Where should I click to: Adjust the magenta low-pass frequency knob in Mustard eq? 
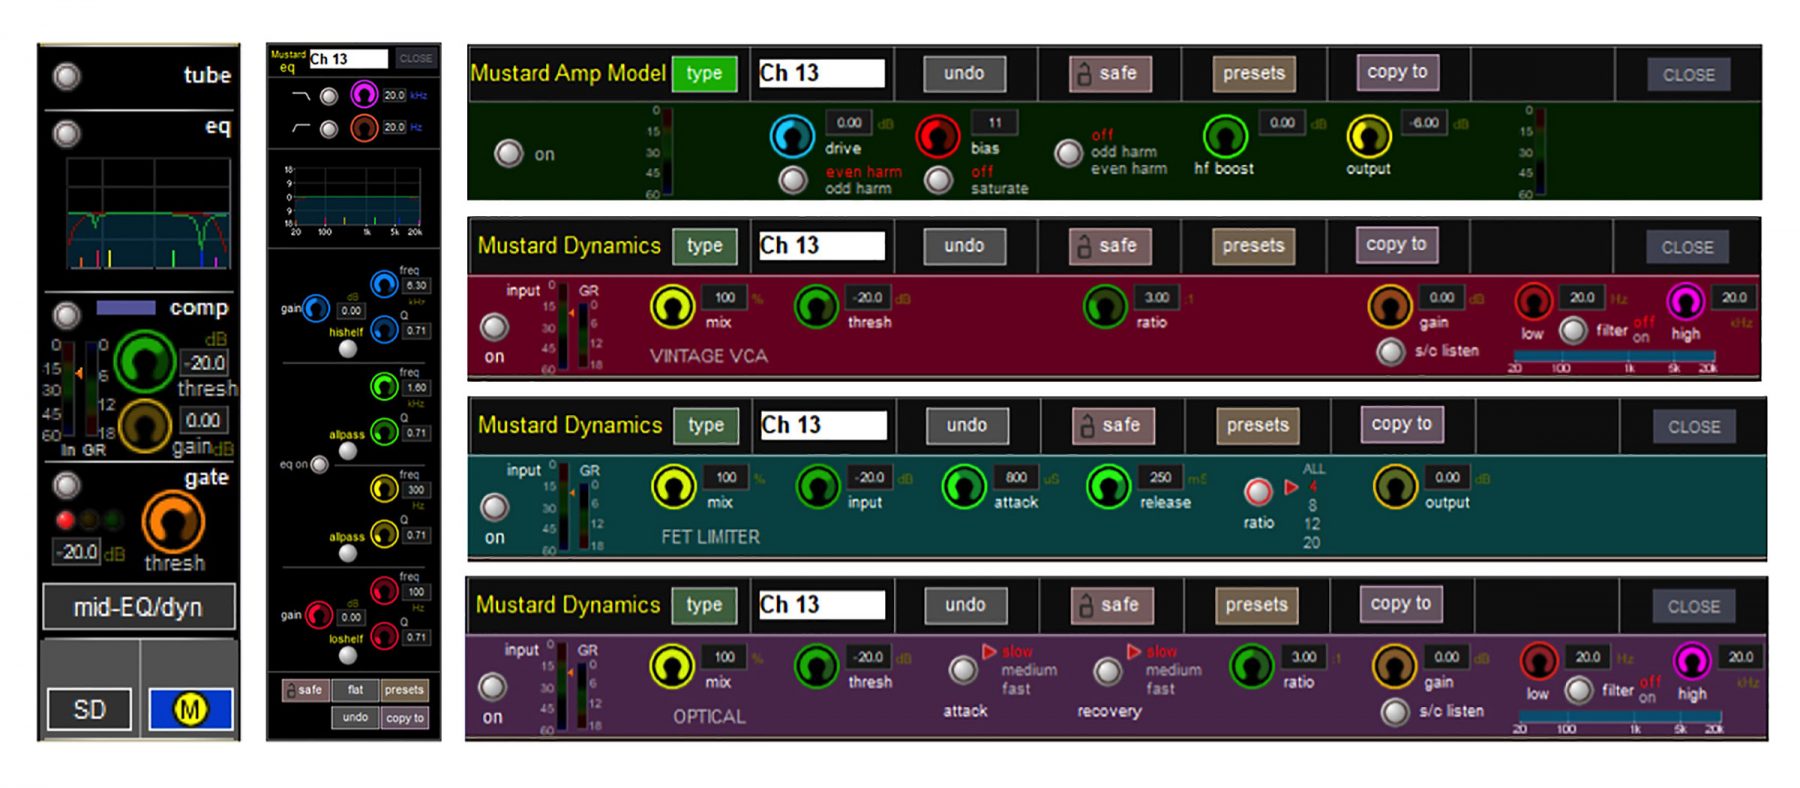pyautogui.click(x=364, y=95)
